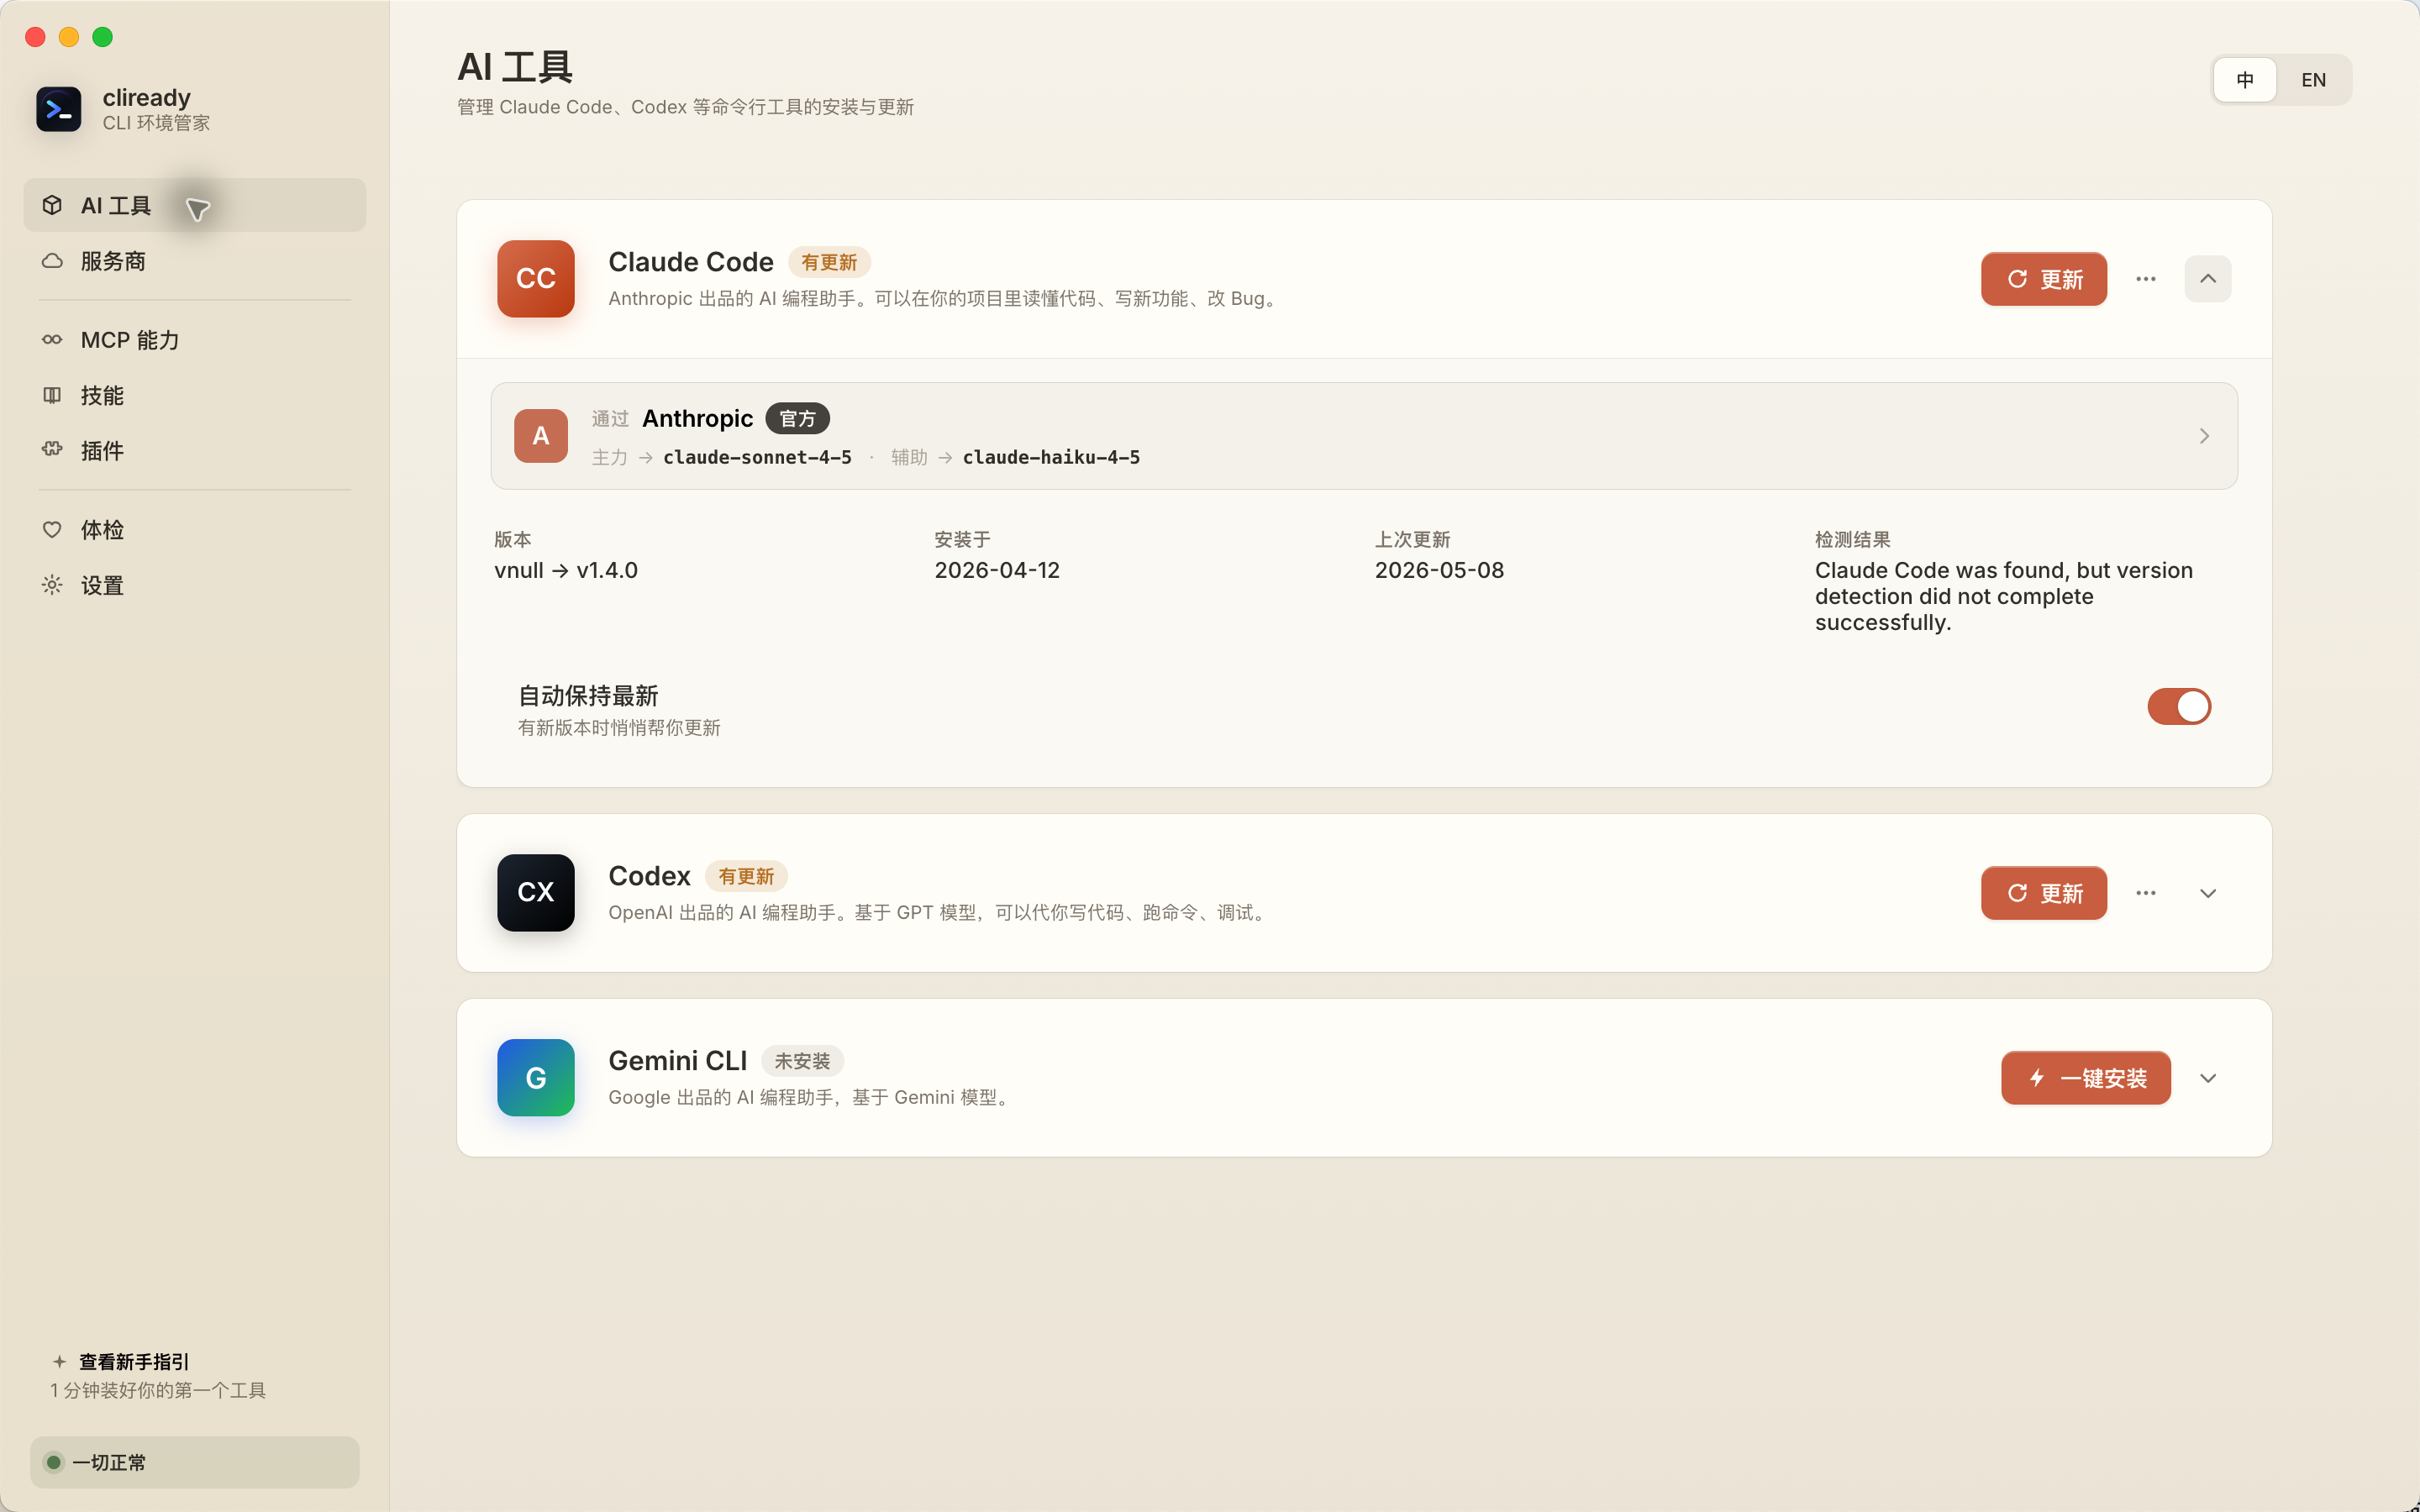The image size is (2420, 1512).
Task: Click the claude-haiku-4-5 auxiliary model name
Action: [x=1051, y=457]
